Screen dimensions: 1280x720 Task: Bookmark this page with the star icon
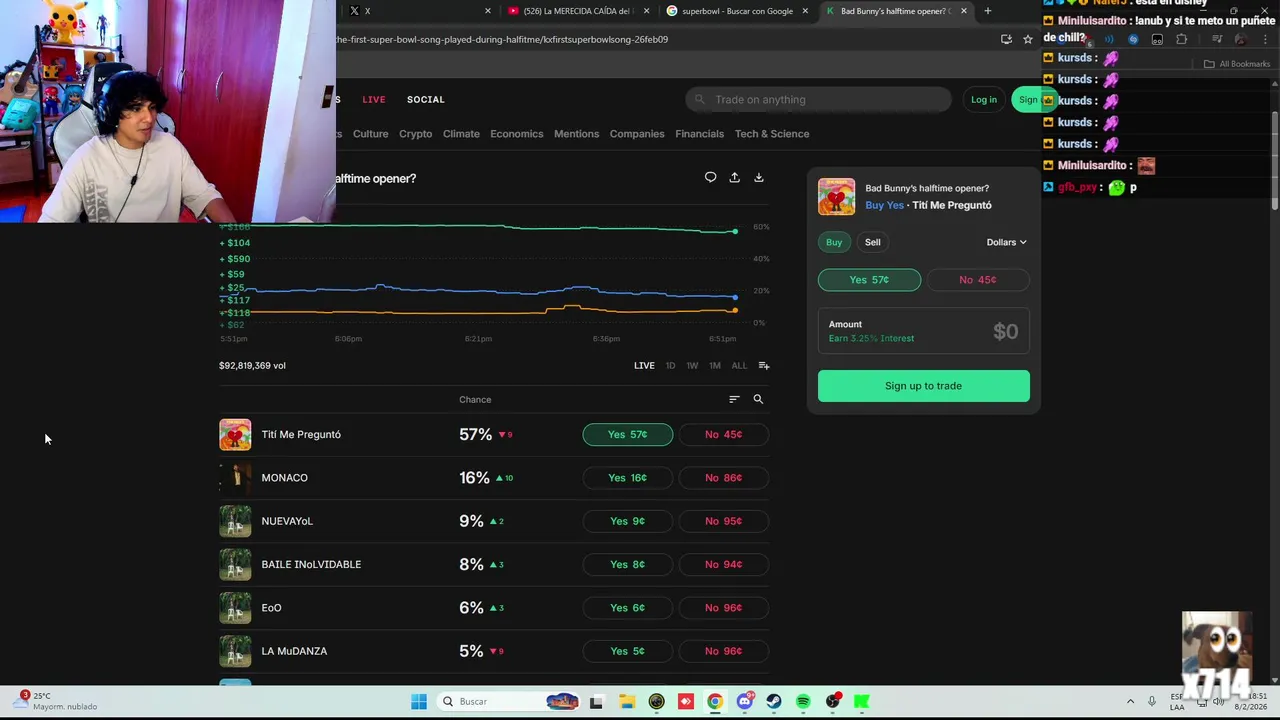coord(1028,39)
